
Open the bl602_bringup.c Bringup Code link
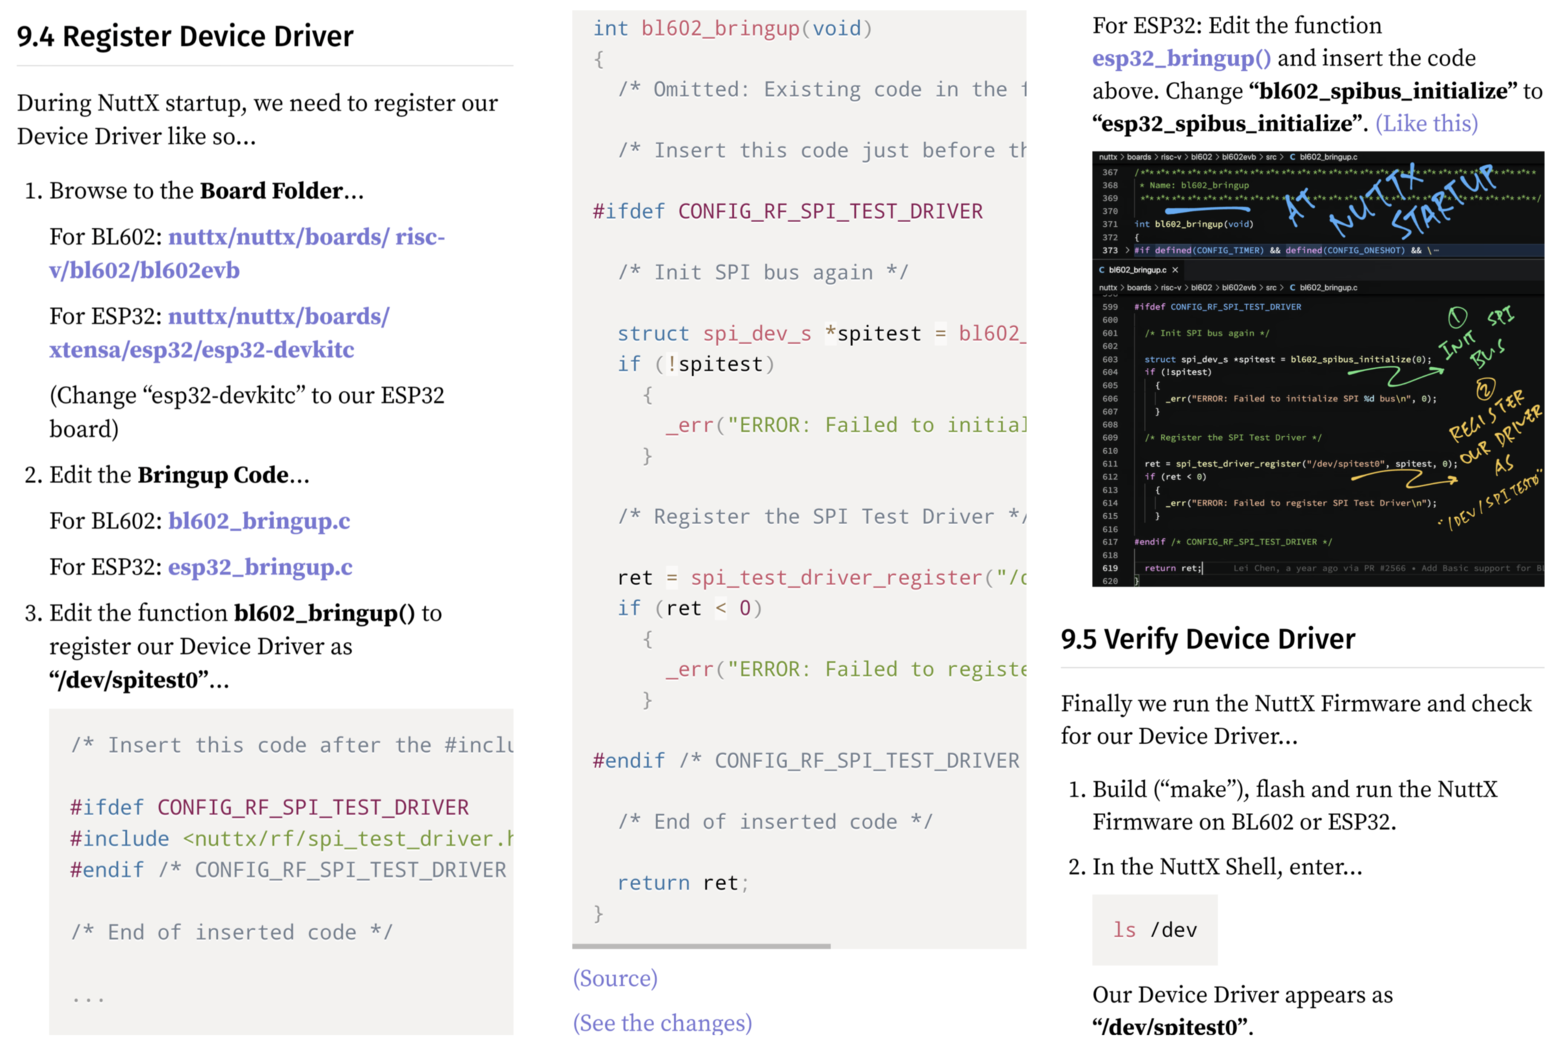[x=259, y=521]
